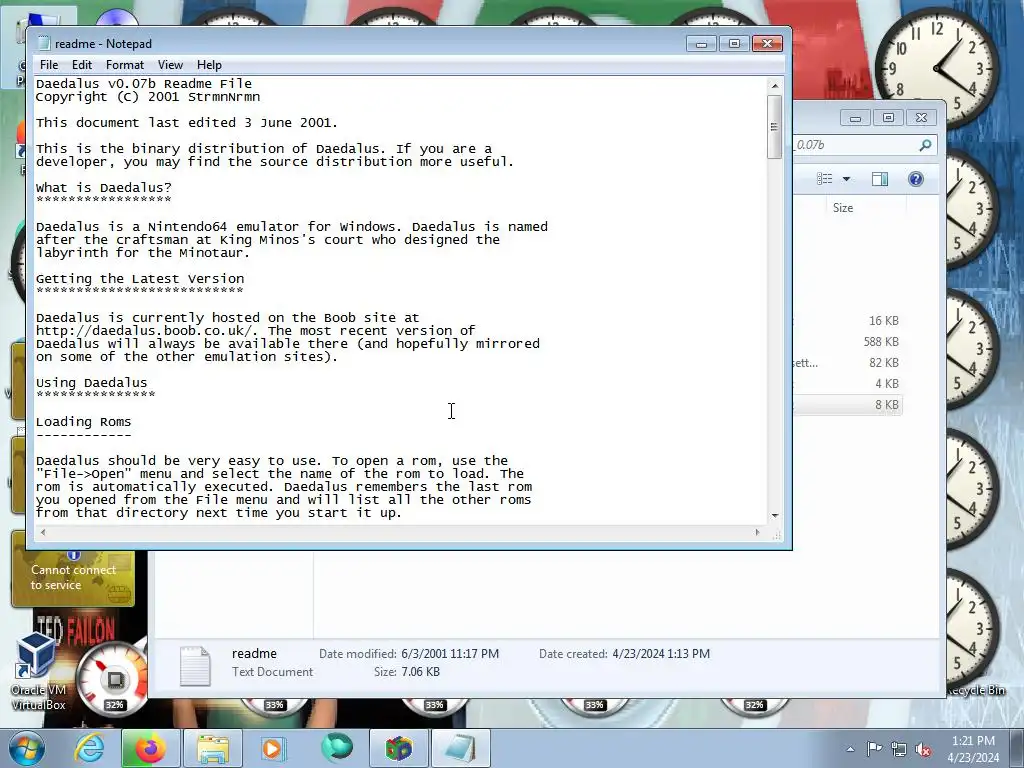This screenshot has height=768, width=1024.
Task: Click the taskbar clock showing 1:21 PM
Action: pyautogui.click(x=973, y=748)
